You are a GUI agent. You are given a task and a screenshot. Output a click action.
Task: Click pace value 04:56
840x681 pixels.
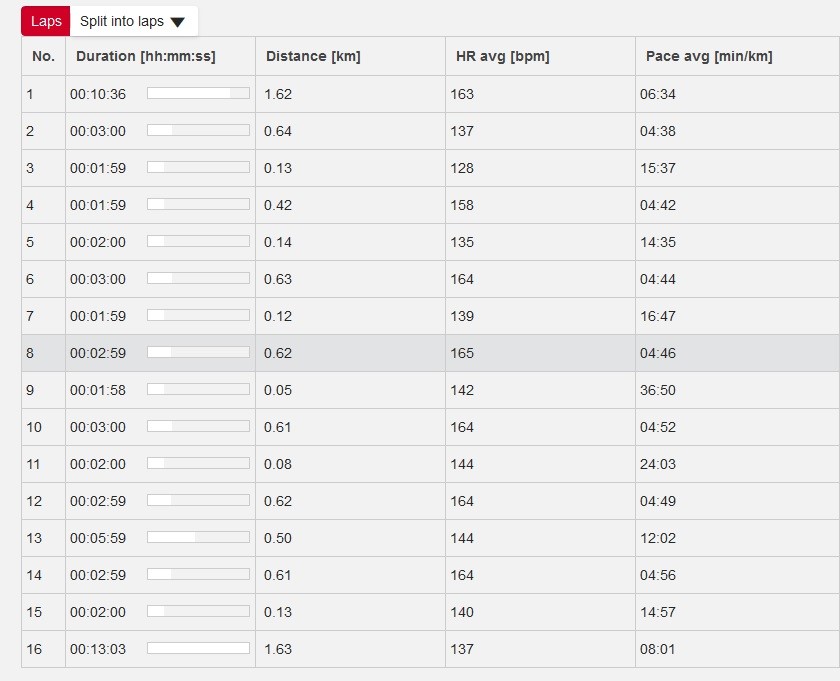coord(658,575)
